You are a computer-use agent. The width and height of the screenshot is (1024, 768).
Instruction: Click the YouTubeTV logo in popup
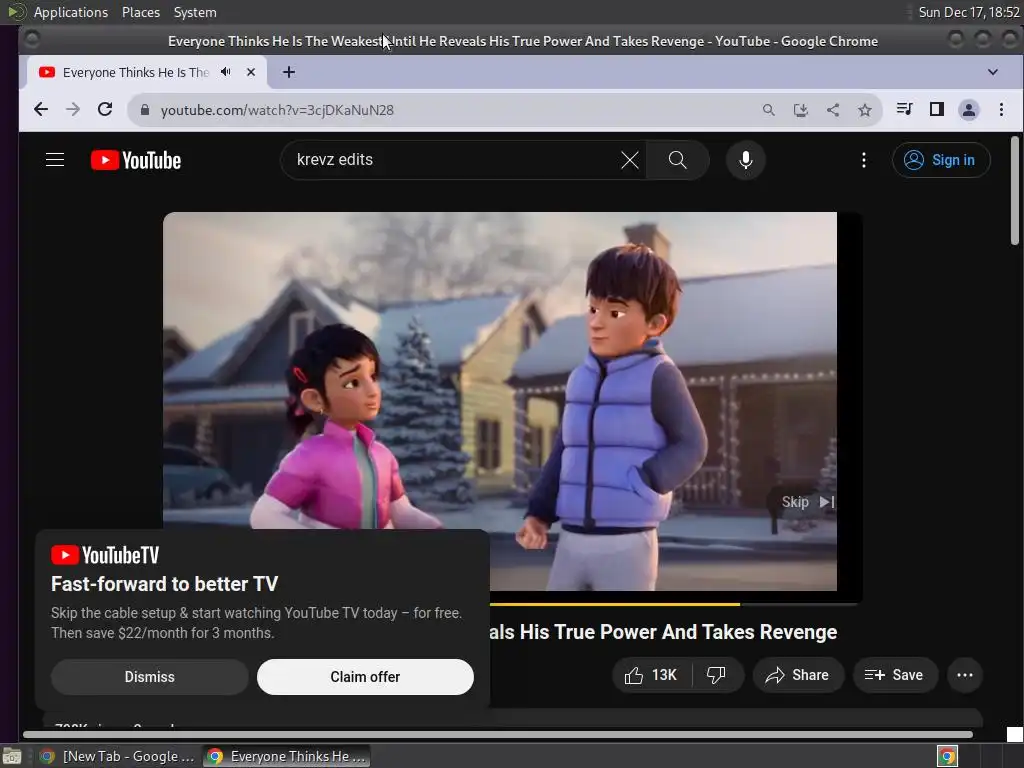click(105, 555)
